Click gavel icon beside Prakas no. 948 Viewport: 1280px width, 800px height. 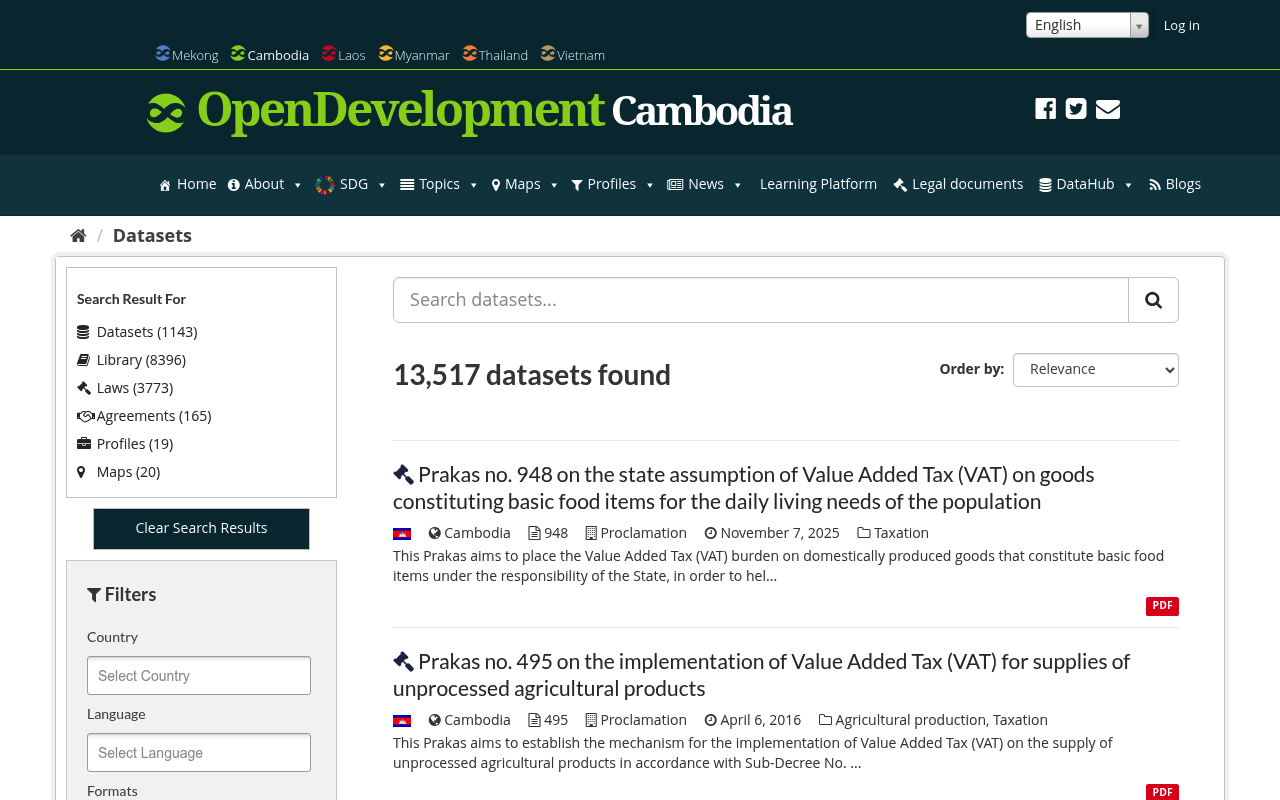click(x=403, y=475)
